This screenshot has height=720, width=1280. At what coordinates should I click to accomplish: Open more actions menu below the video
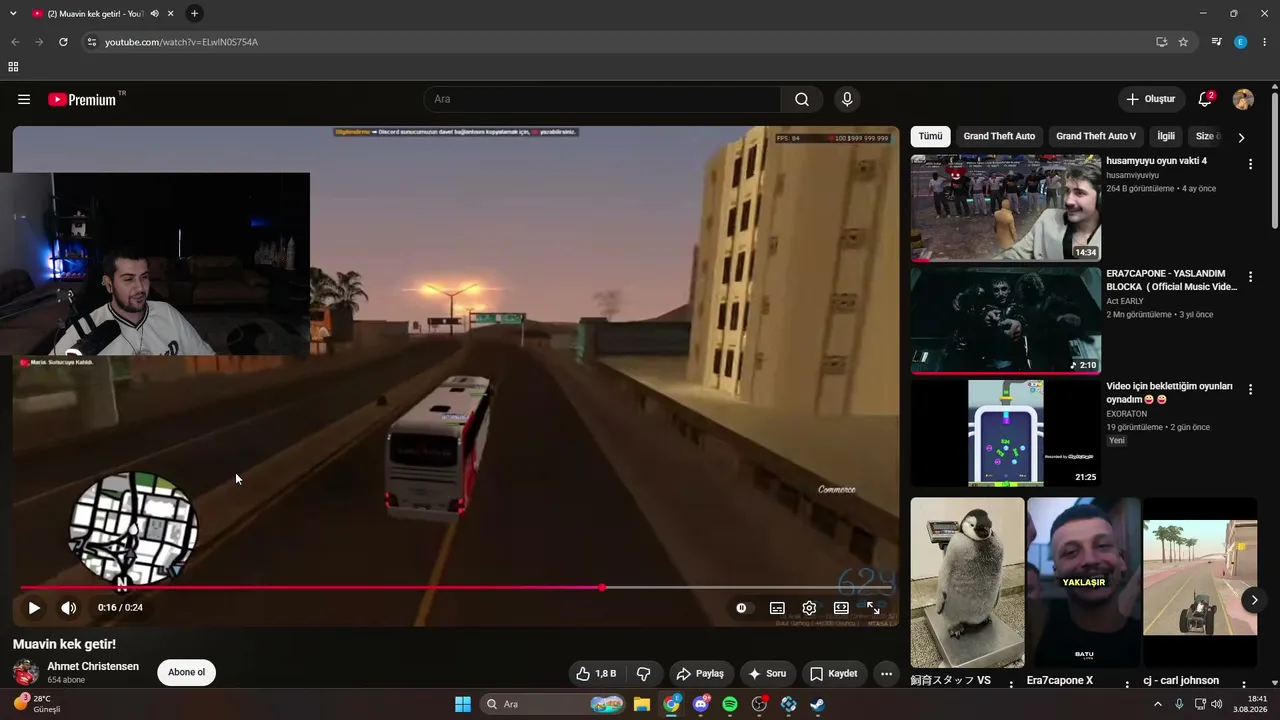[x=886, y=673]
